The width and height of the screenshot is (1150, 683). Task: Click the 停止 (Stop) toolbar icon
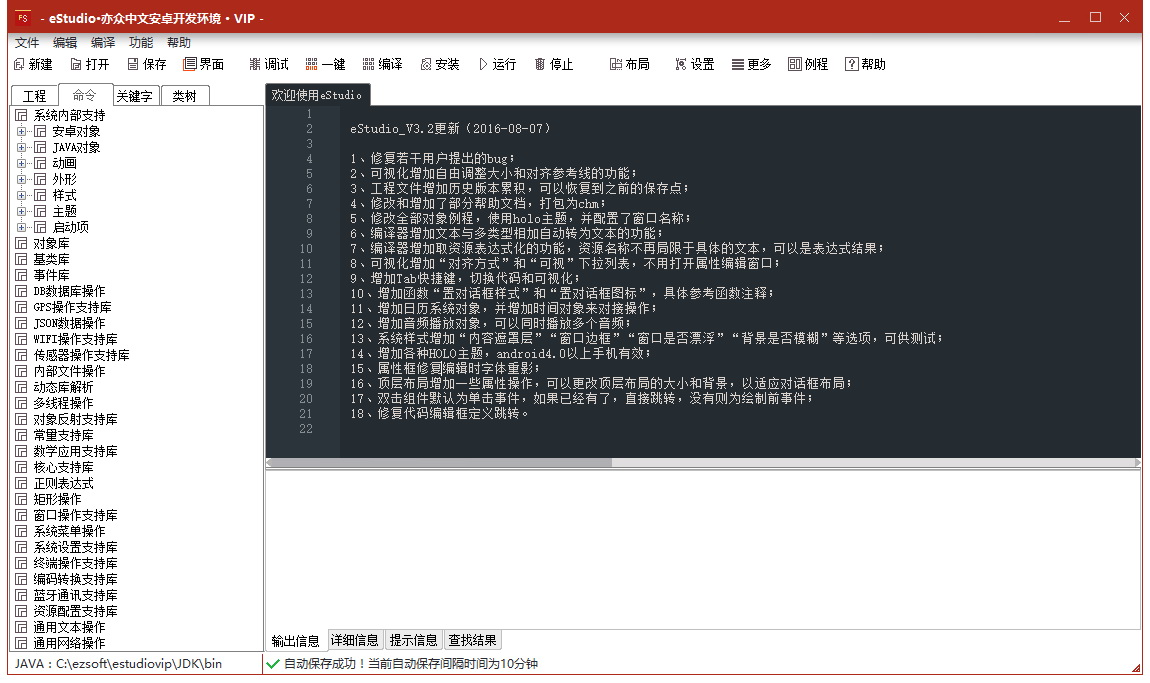540,65
